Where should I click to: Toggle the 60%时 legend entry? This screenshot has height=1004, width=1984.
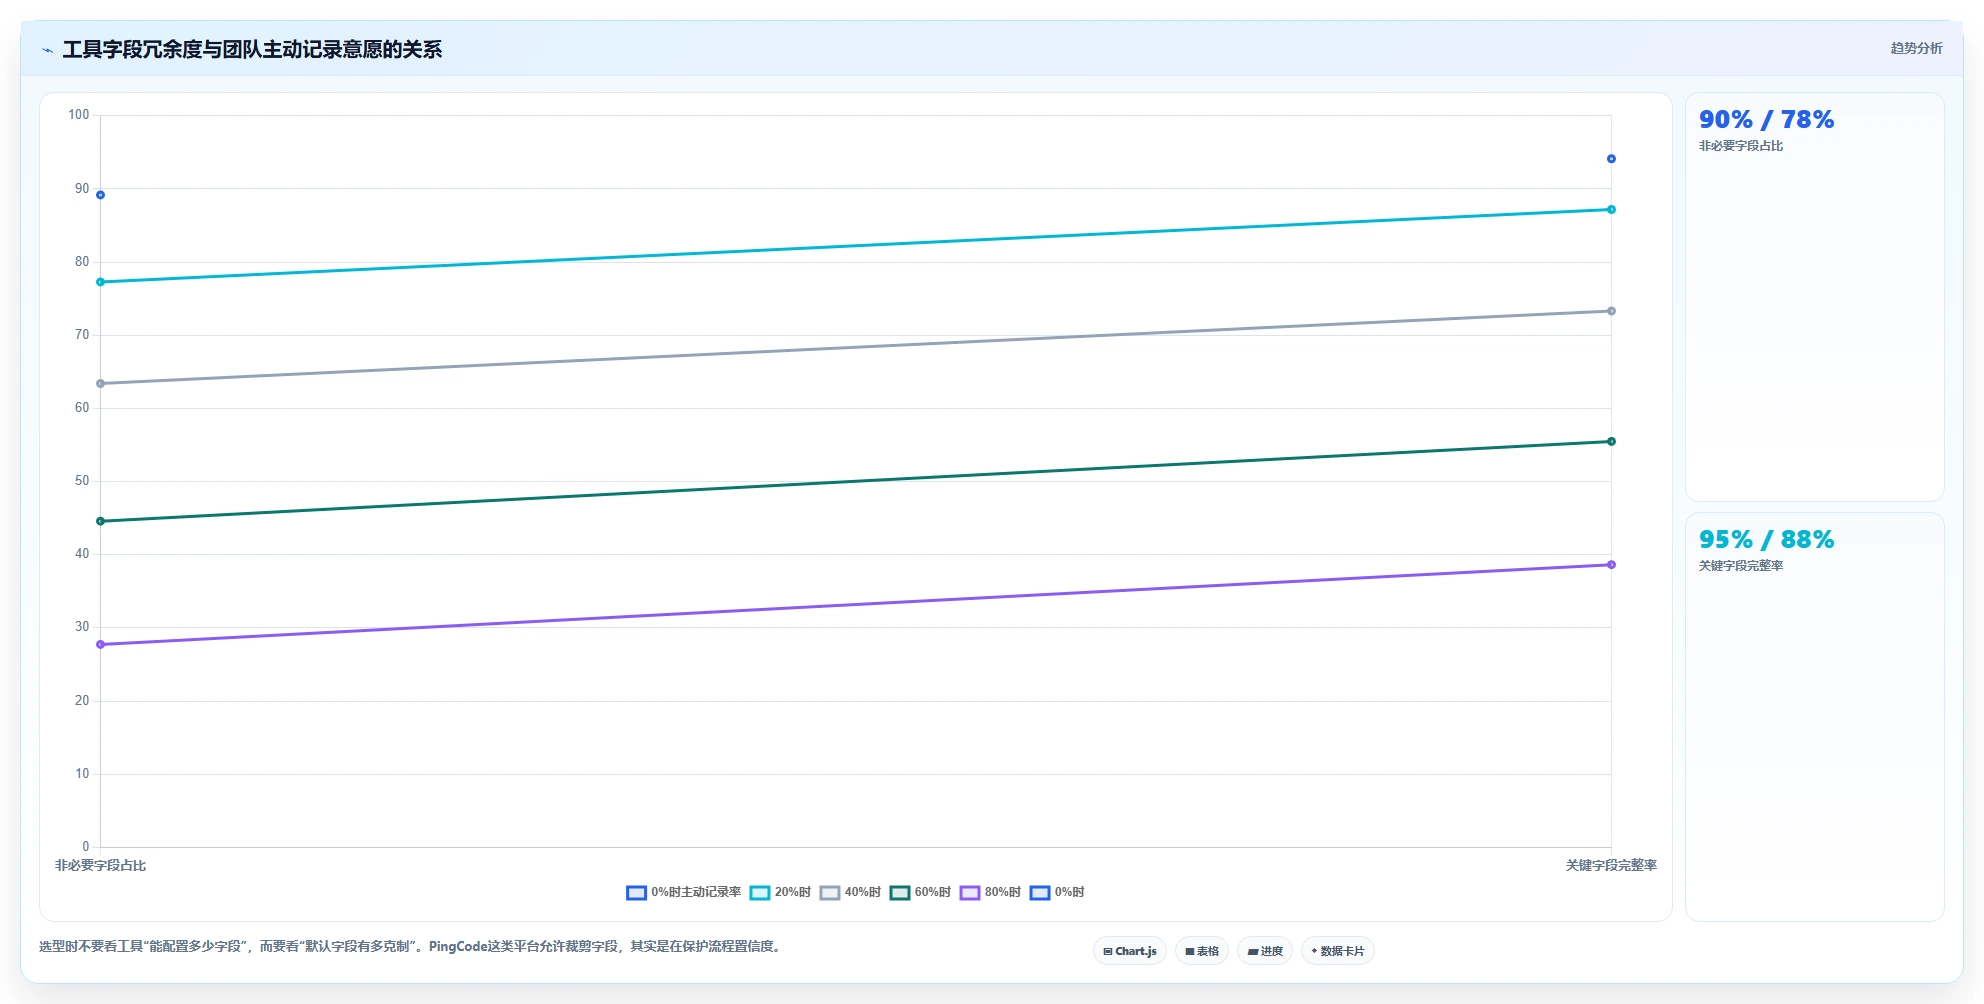[920, 892]
